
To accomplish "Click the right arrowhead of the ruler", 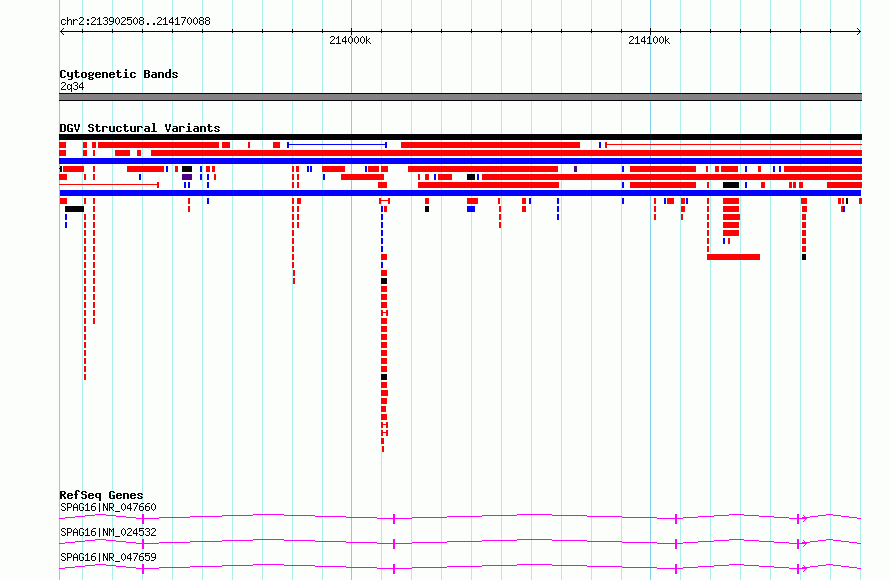I will [x=859, y=32].
